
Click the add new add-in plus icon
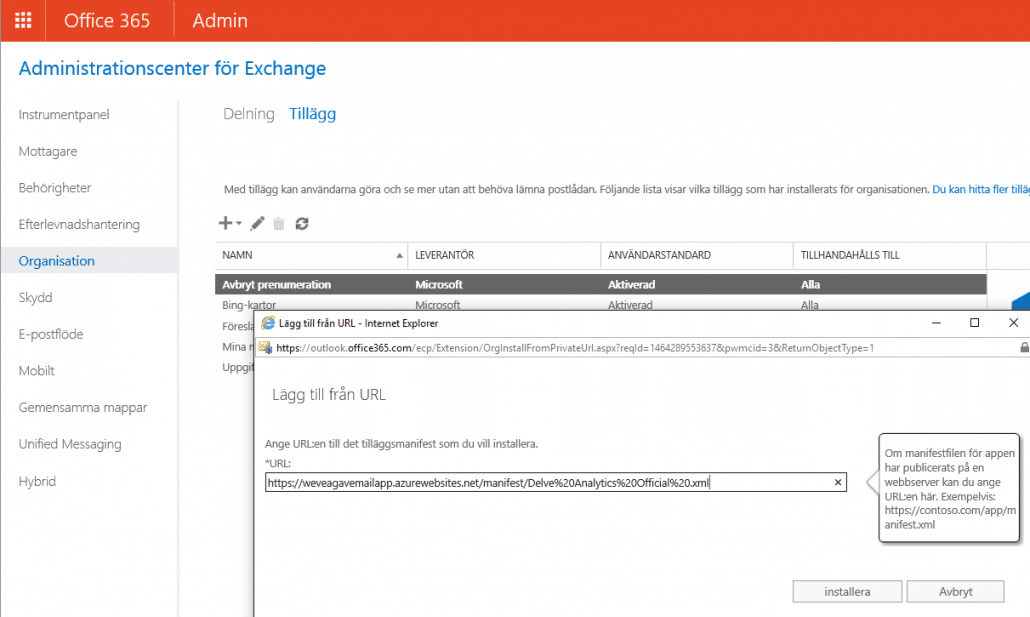coord(225,223)
